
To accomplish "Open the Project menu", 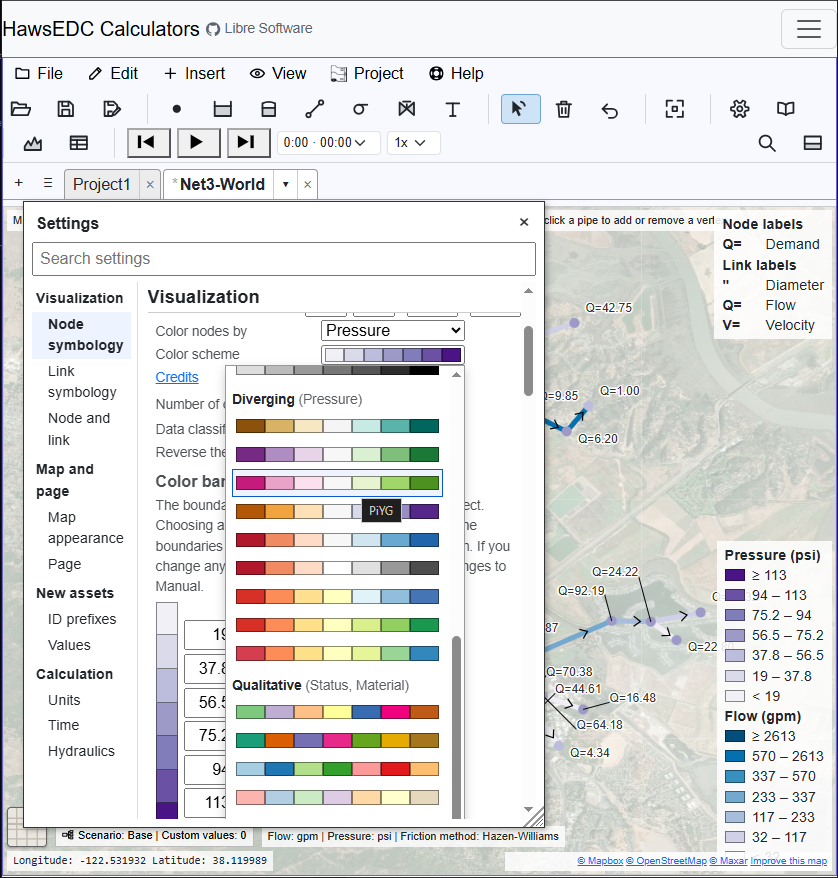I will (367, 73).
